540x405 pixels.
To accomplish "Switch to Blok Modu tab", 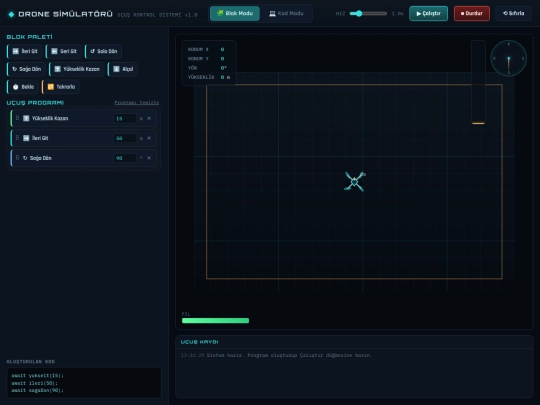I will pyautogui.click(x=235, y=13).
